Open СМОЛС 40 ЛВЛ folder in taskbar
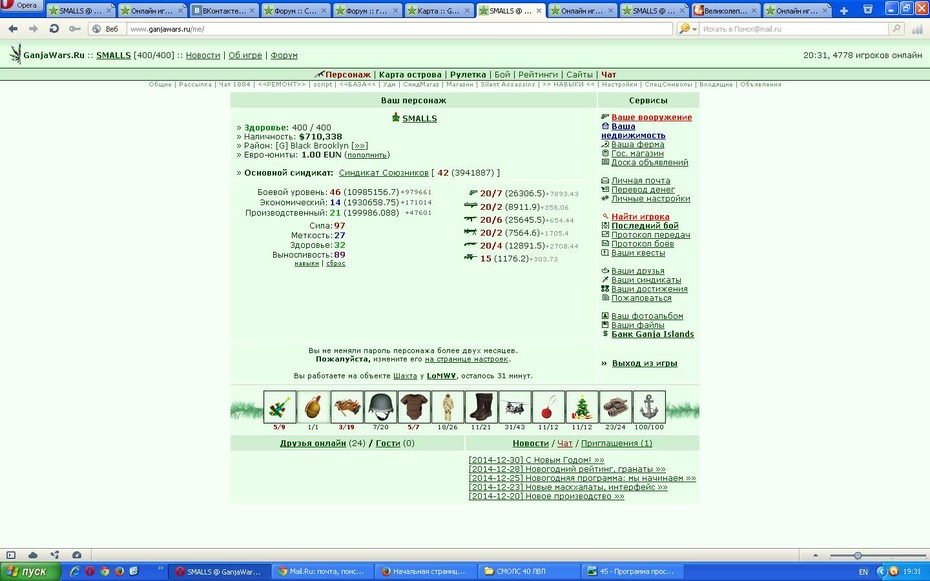This screenshot has width=930, height=581. click(x=528, y=572)
